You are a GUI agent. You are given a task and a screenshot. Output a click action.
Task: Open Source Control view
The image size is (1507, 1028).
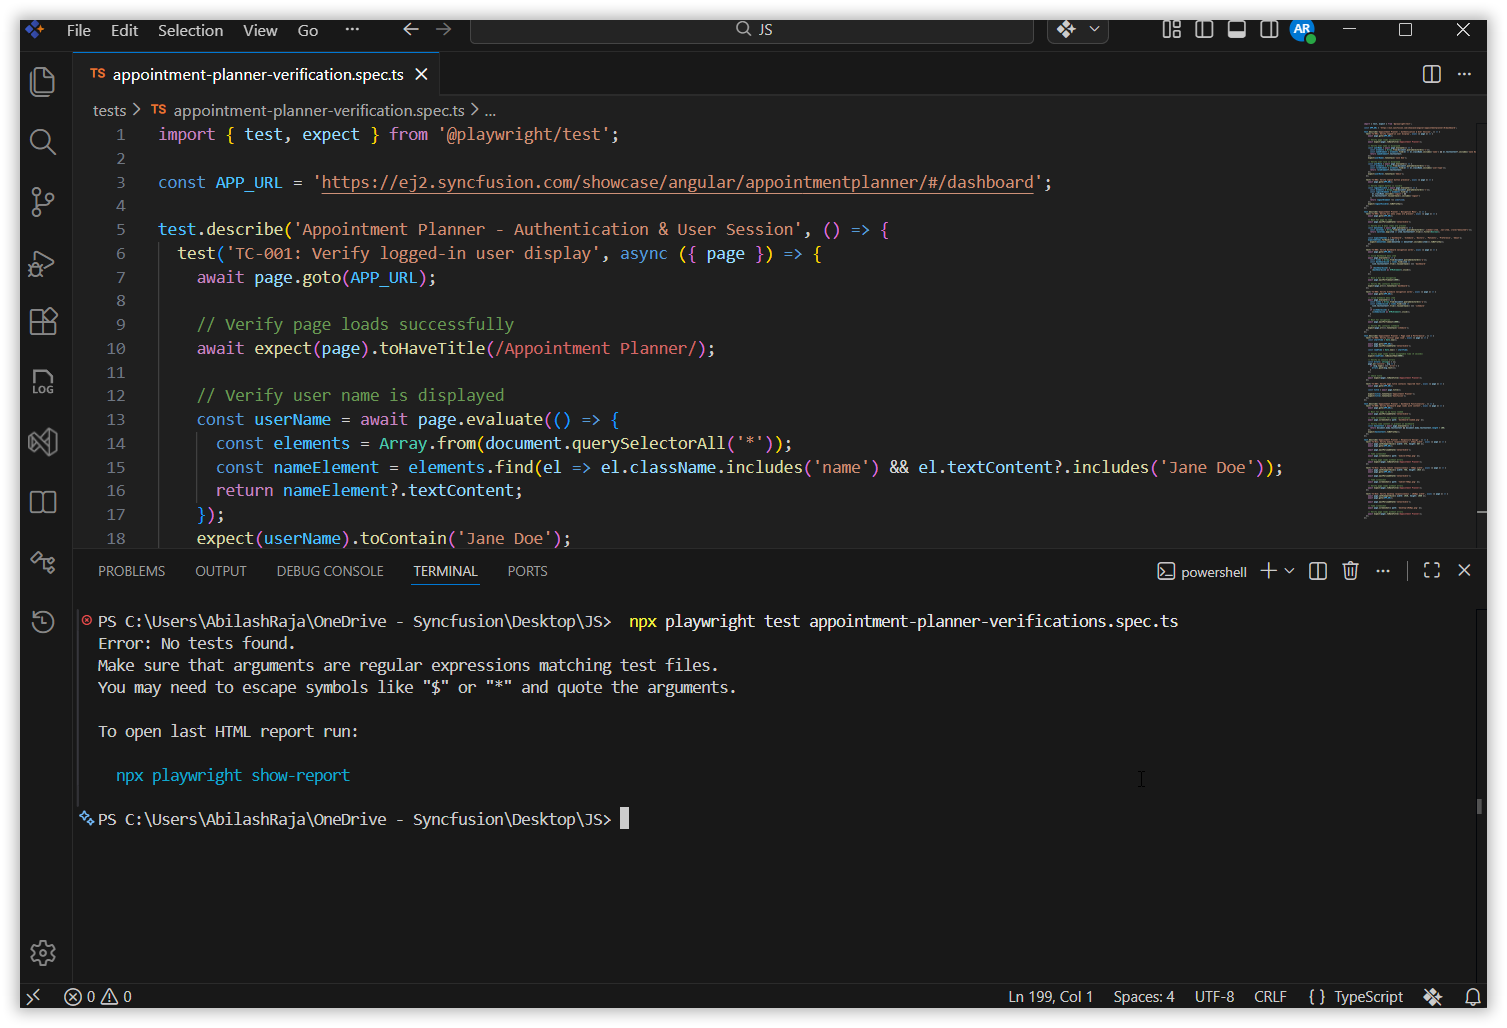[x=42, y=201]
